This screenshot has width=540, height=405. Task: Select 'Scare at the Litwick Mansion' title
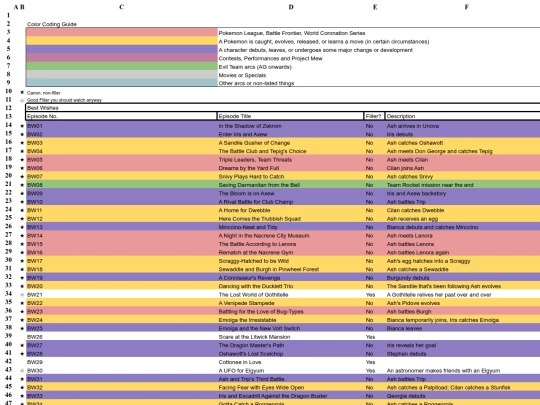coord(254,337)
